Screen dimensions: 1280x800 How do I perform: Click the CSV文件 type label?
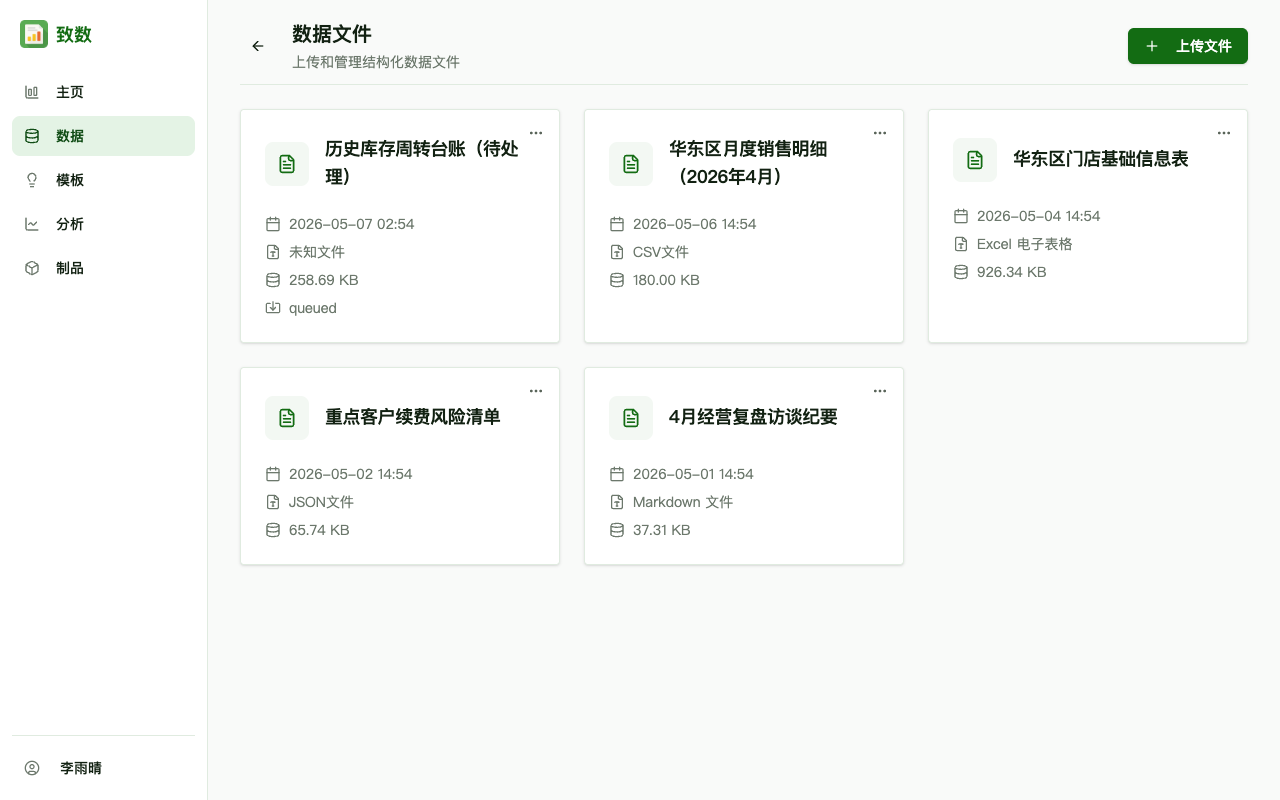click(x=661, y=252)
